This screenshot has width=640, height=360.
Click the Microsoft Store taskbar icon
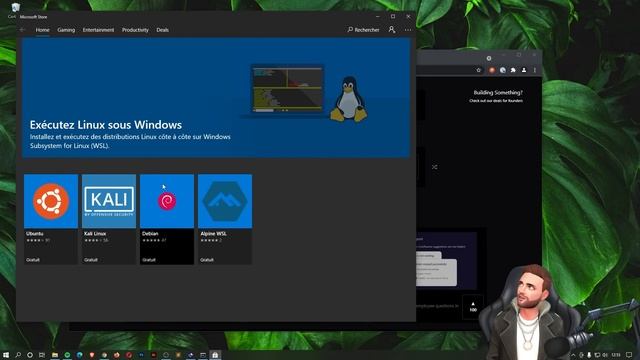pyautogui.click(x=215, y=355)
